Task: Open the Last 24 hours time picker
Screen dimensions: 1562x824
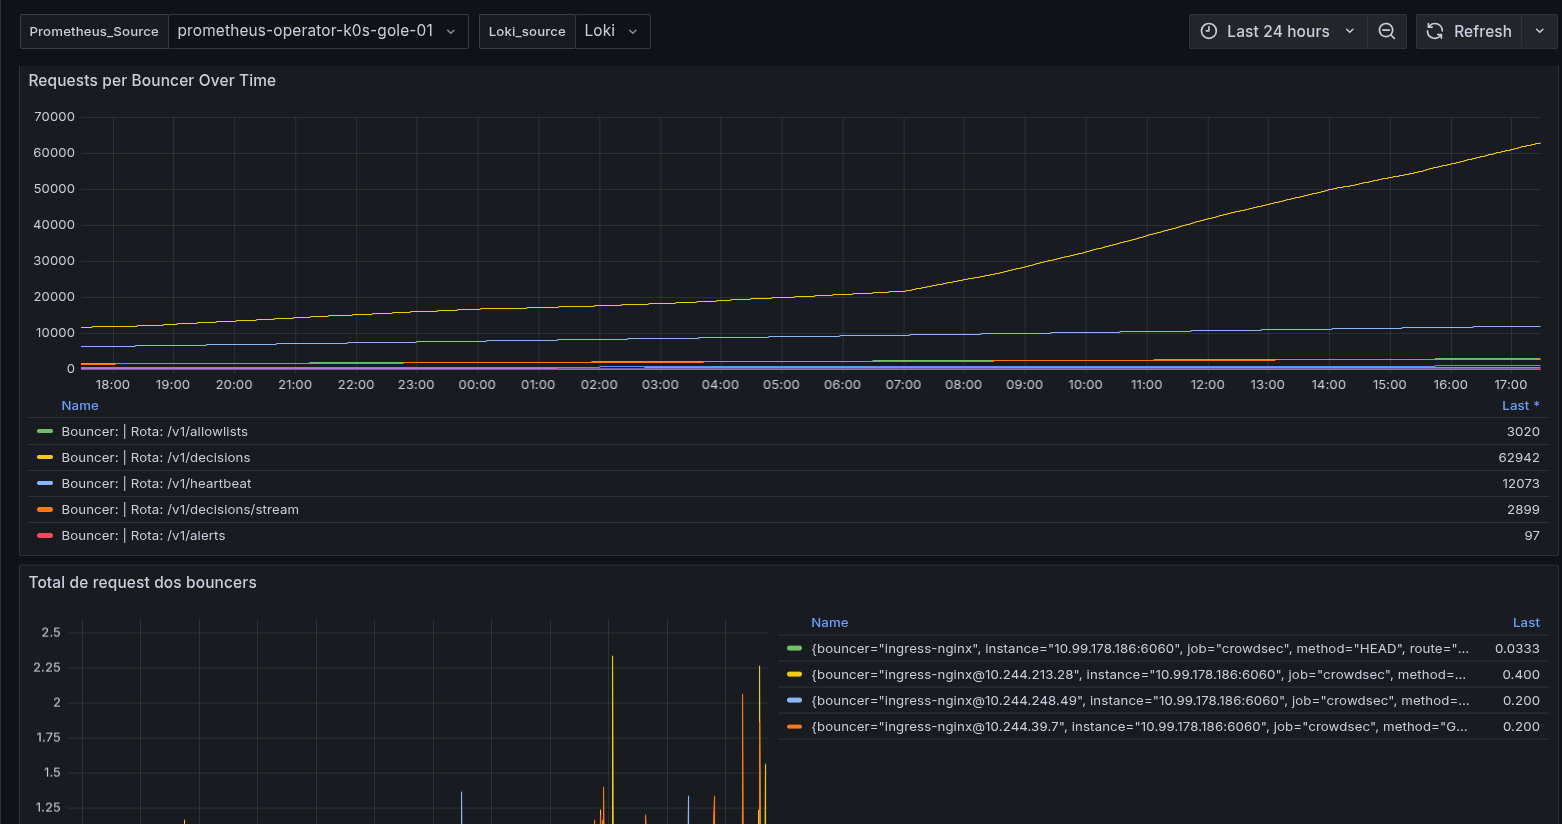Action: pos(1278,31)
